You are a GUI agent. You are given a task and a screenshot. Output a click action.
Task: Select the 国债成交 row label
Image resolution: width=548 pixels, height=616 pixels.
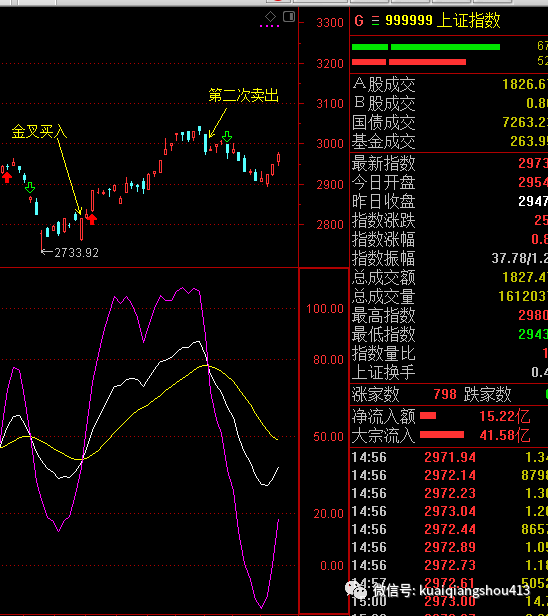click(384, 122)
